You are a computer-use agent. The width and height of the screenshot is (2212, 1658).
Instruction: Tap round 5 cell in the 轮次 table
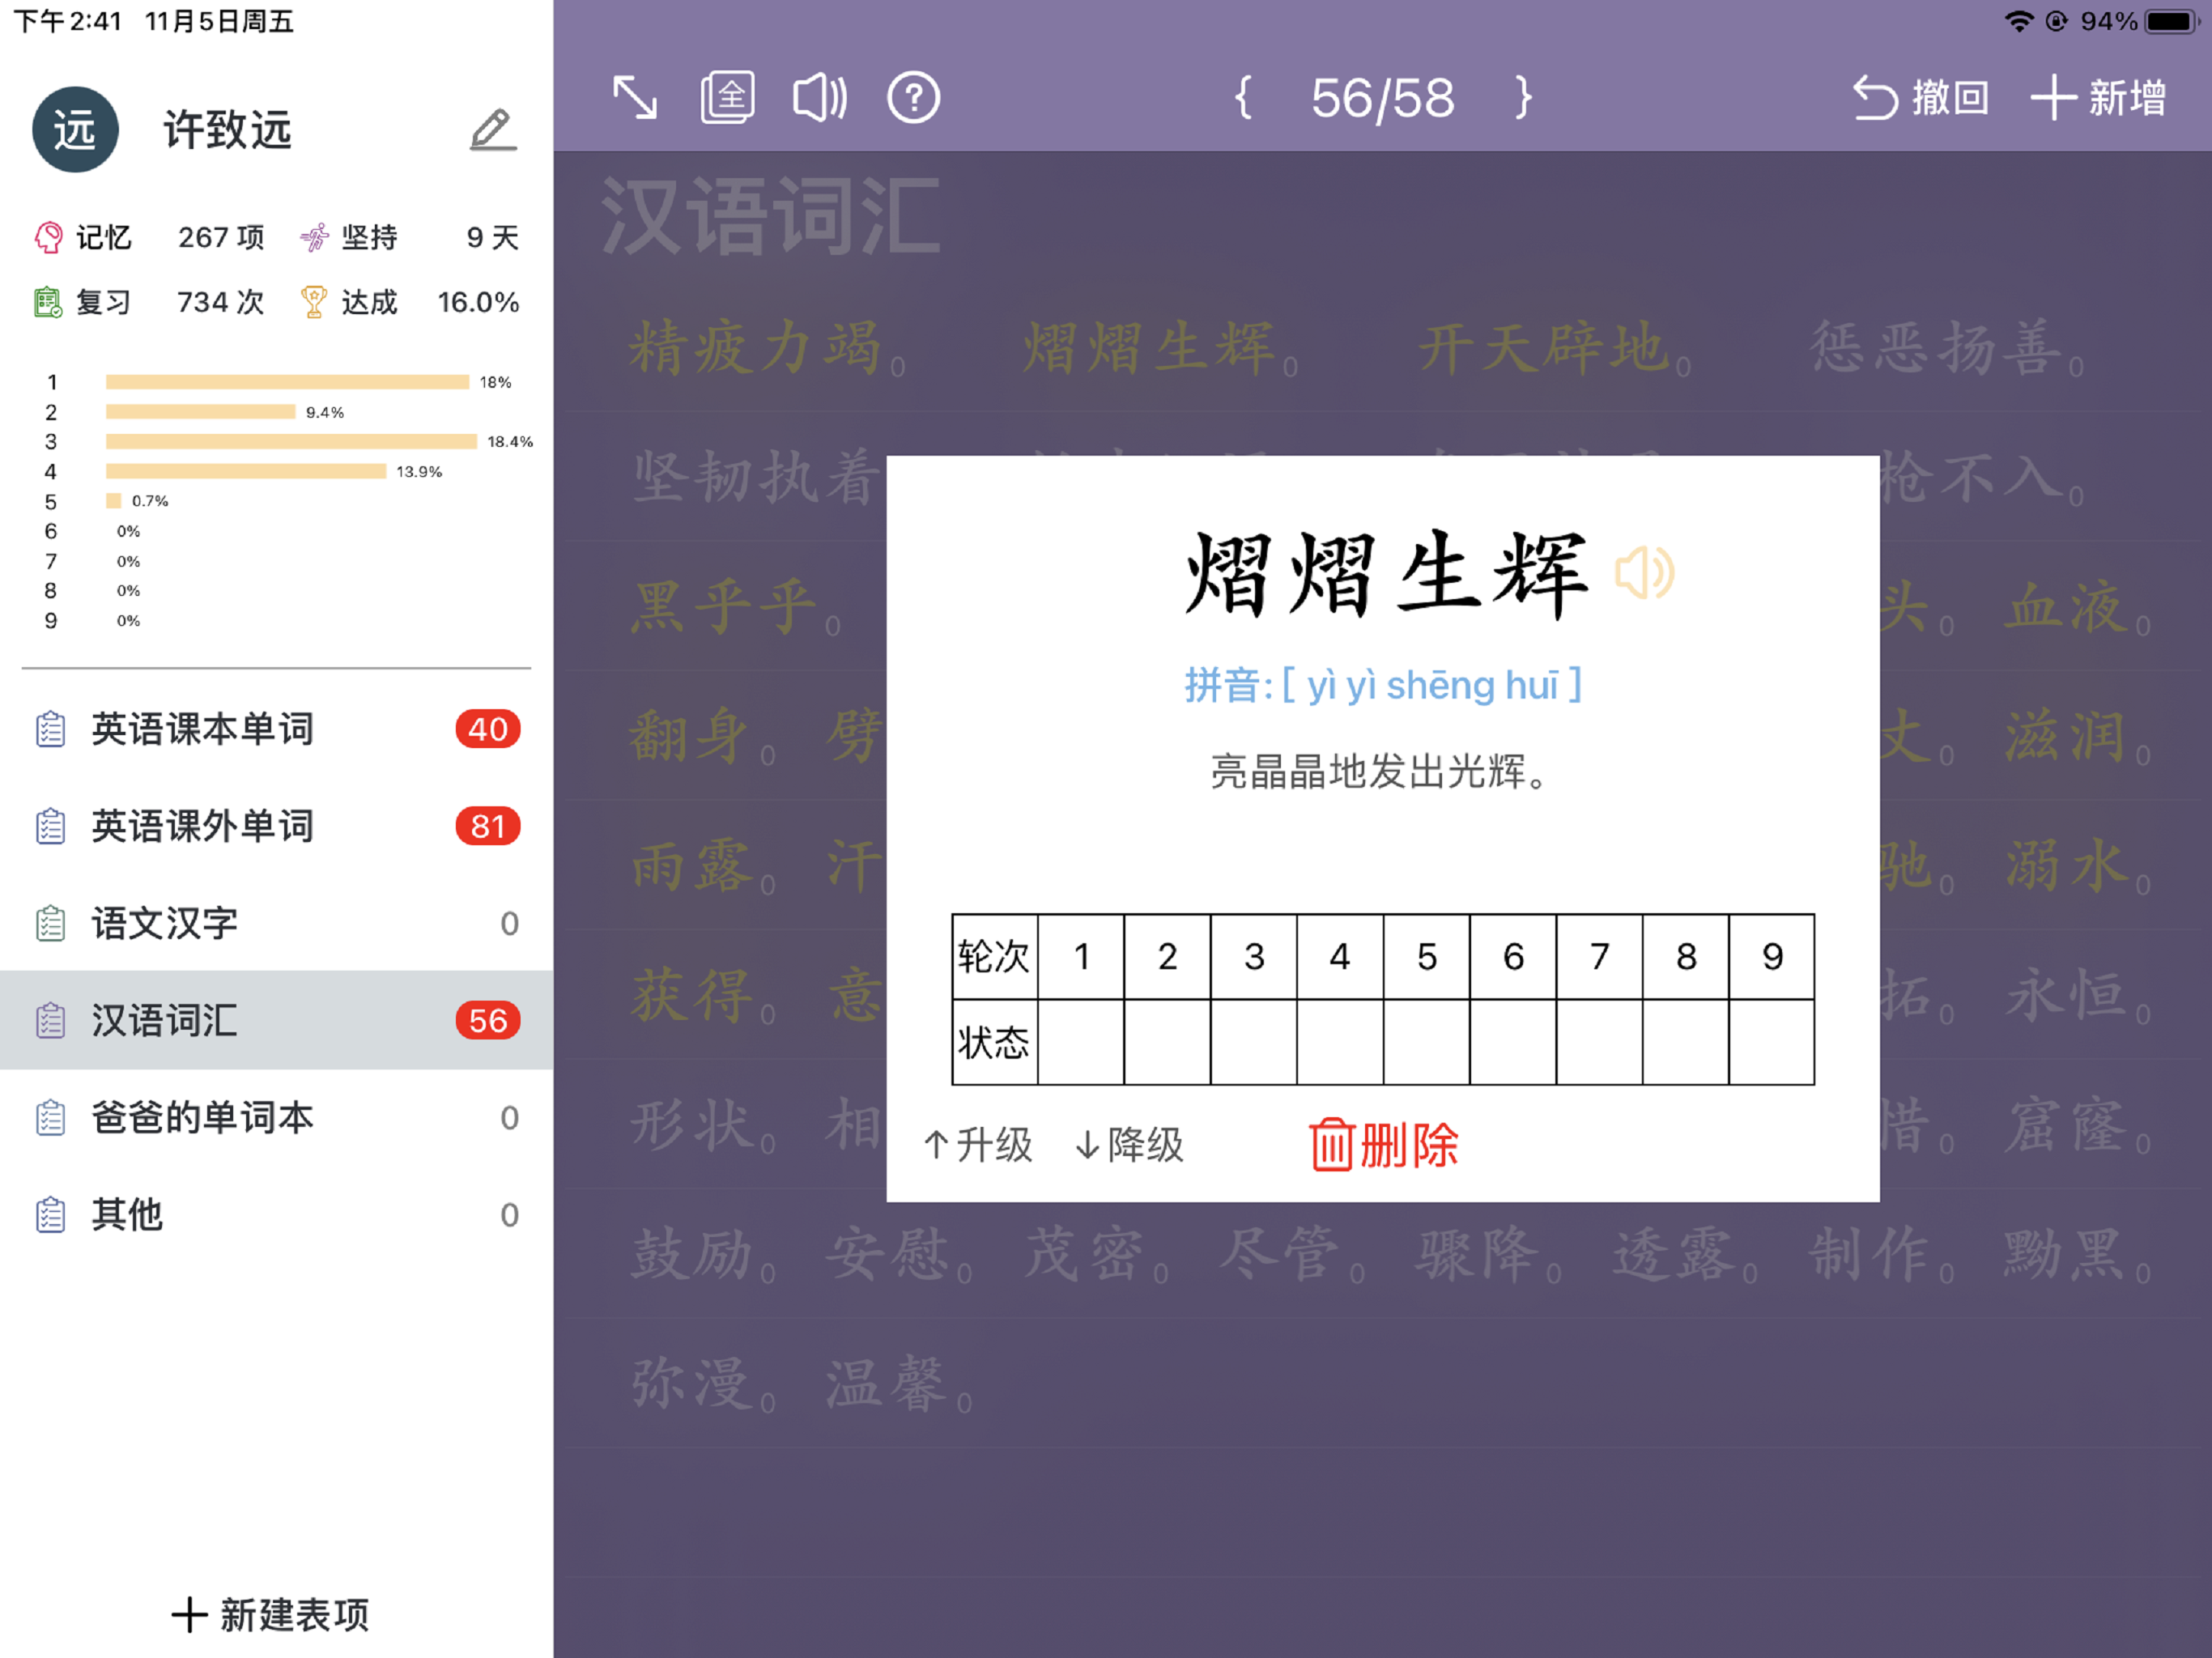(x=1427, y=957)
